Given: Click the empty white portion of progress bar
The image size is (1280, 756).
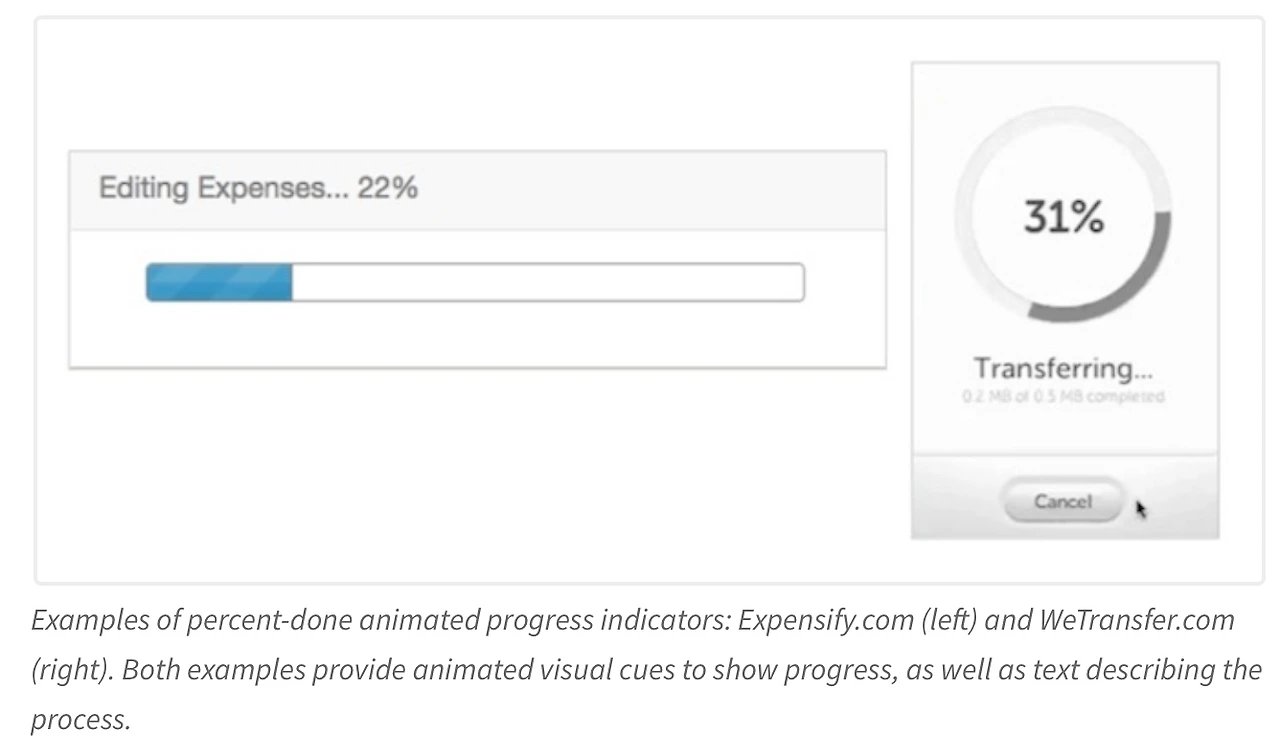Looking at the screenshot, I should pyautogui.click(x=547, y=282).
